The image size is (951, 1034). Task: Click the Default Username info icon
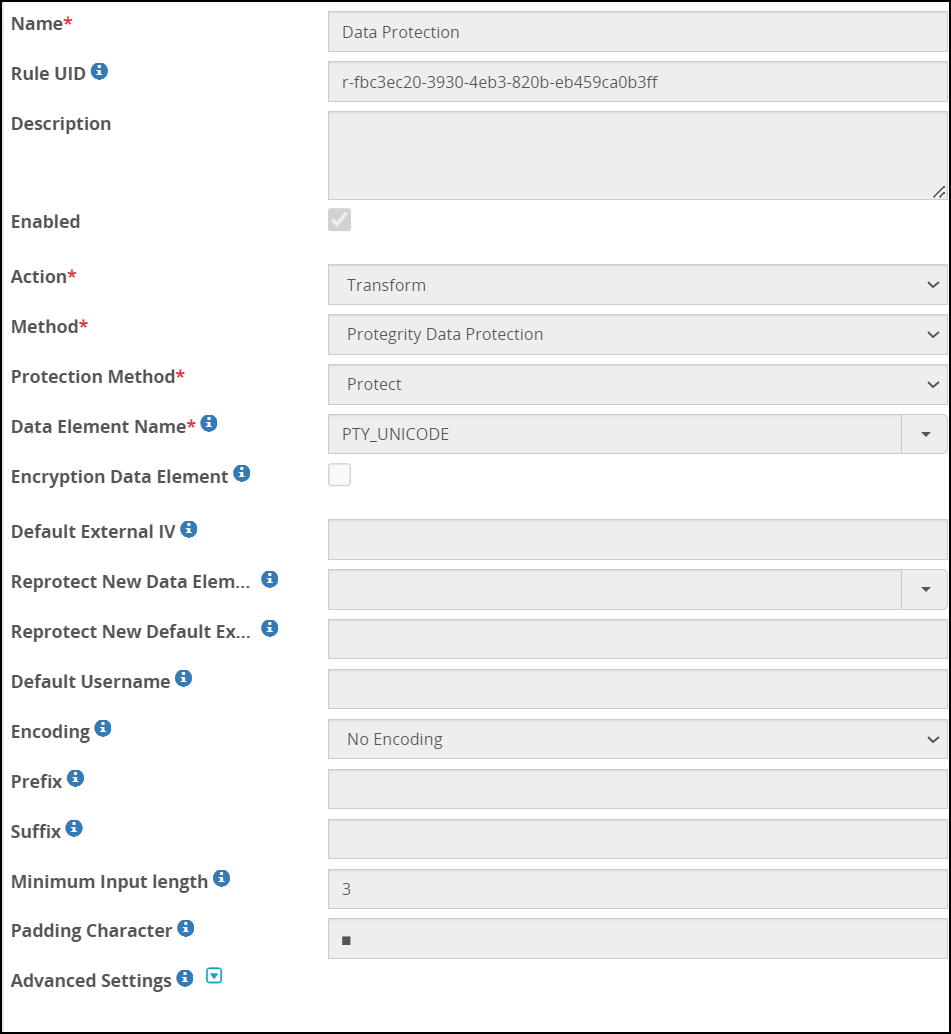183,679
